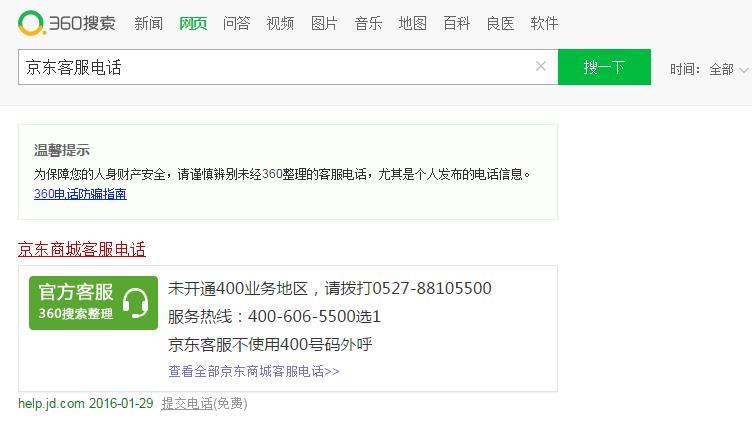752x424 pixels.
Task: Click the 温馨提示 heading
Action: tap(62, 150)
